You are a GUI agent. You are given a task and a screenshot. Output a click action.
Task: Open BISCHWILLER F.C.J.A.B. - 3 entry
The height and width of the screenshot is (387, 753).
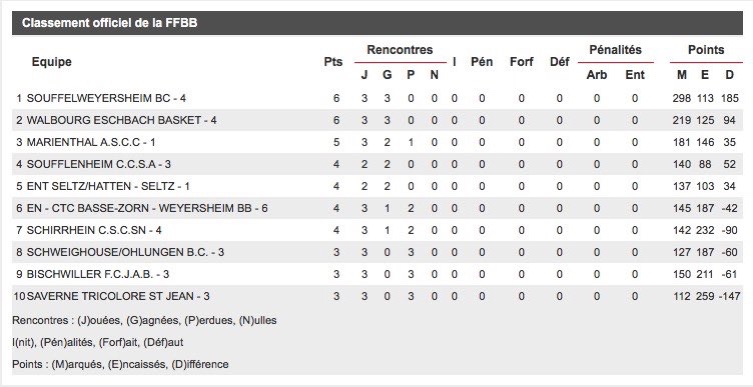[98, 274]
